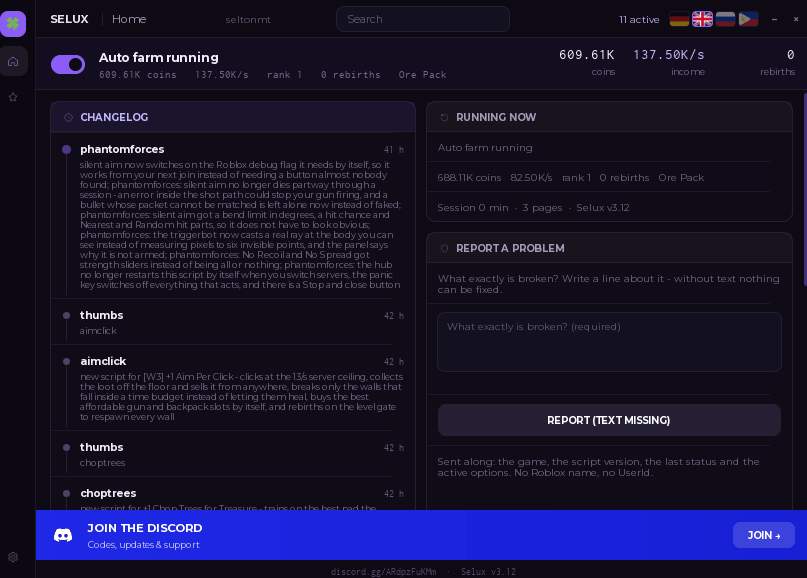Screen dimensions: 807x578
Task: Click the SELUX brand name in header
Action: 69,19
